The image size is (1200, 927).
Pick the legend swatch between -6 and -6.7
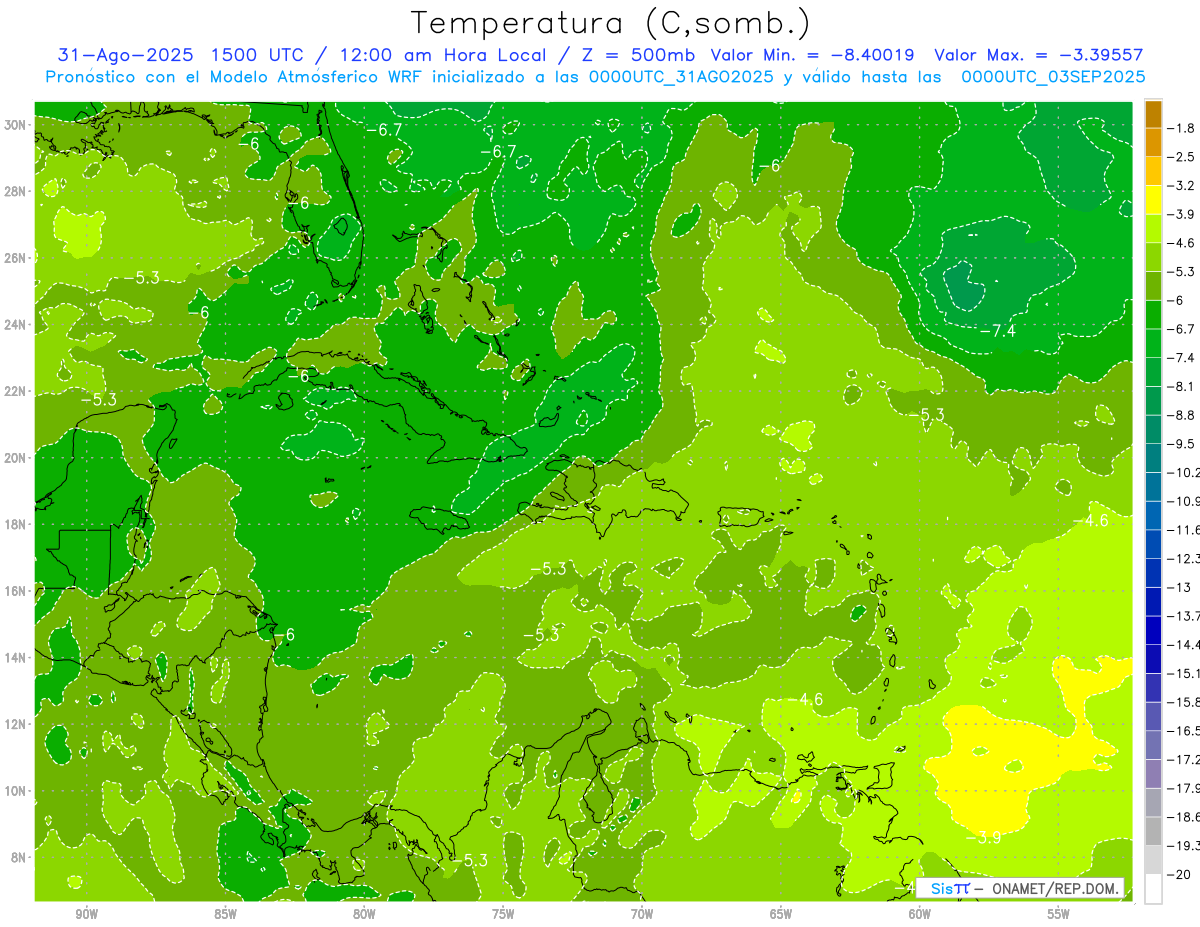[1153, 315]
